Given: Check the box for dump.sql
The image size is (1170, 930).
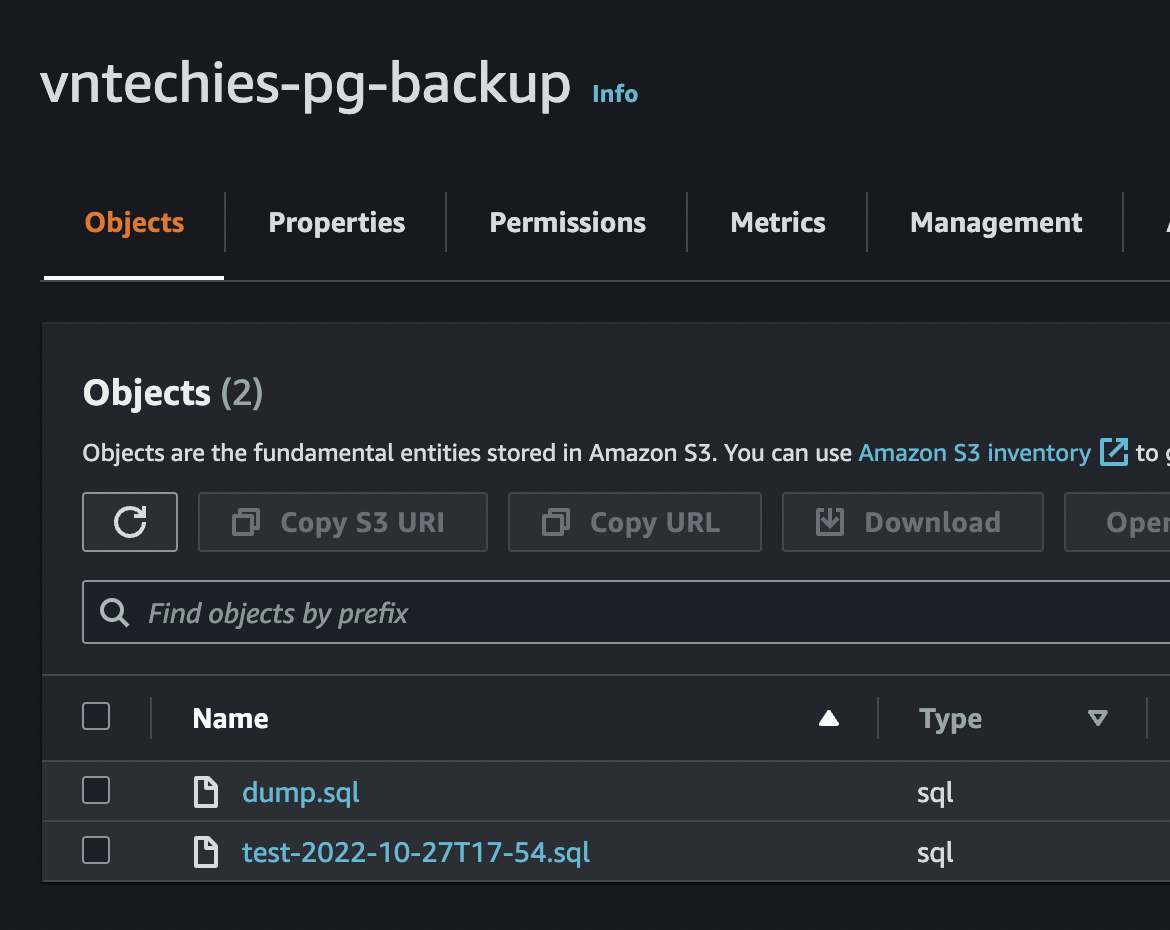Looking at the screenshot, I should tap(96, 792).
